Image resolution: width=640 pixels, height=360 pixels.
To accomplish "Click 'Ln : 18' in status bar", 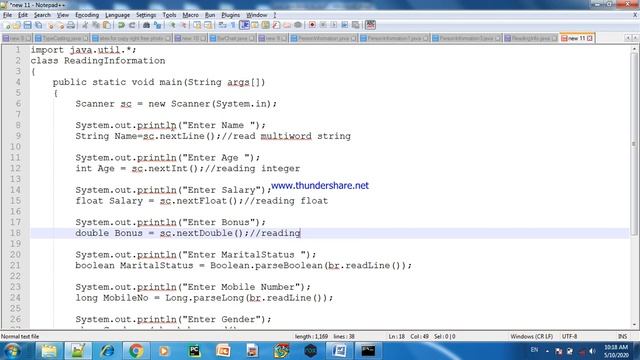I will tap(396, 337).
